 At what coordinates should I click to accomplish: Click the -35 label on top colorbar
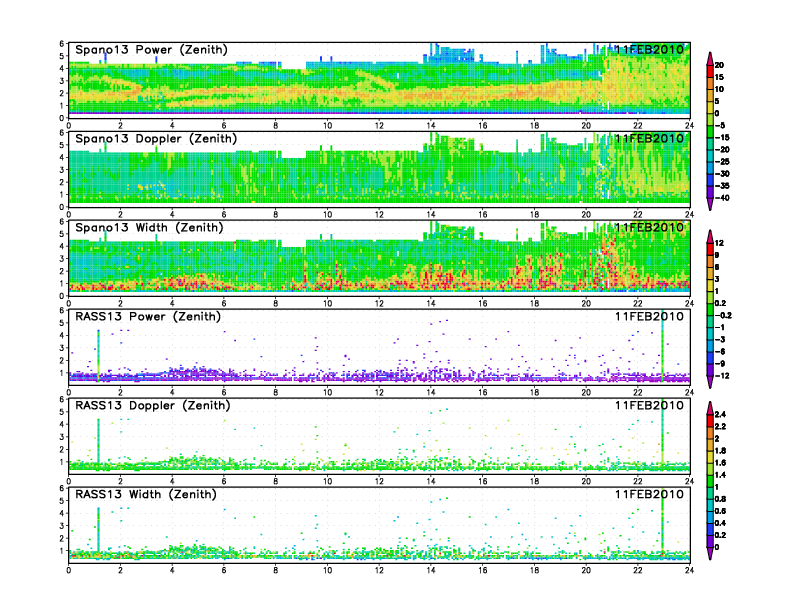[722, 186]
